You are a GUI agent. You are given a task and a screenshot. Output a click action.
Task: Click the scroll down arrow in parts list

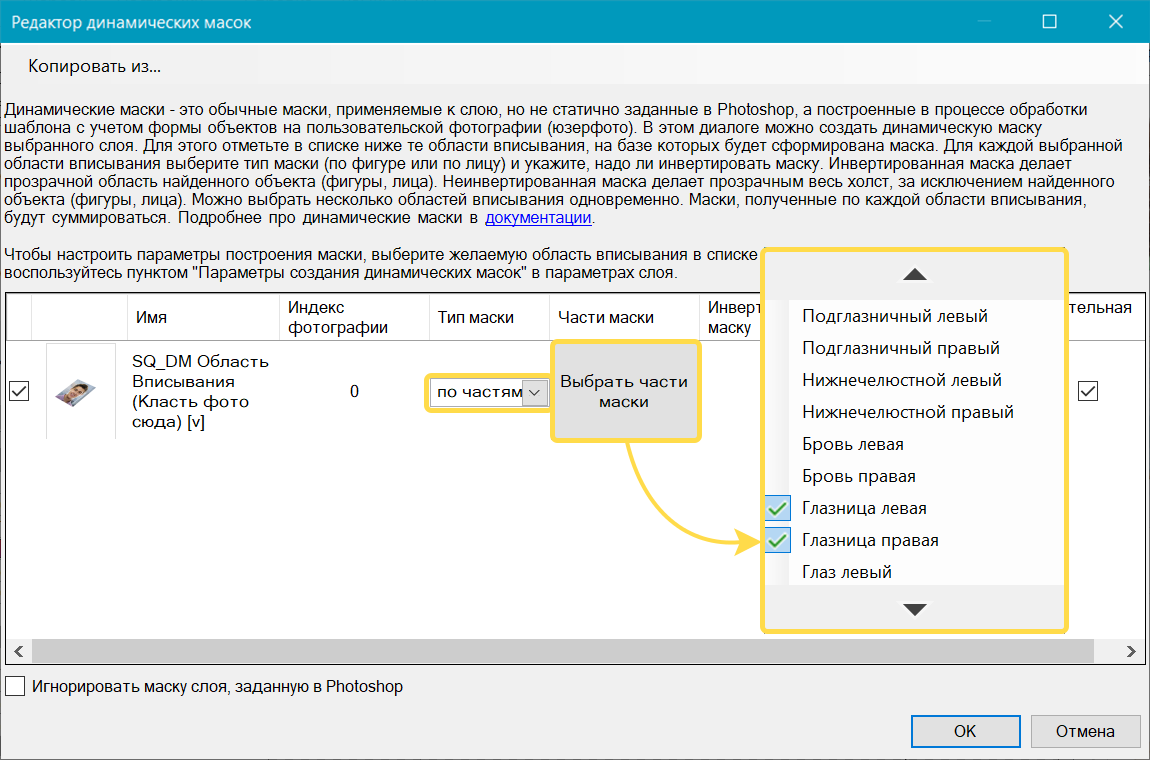914,609
